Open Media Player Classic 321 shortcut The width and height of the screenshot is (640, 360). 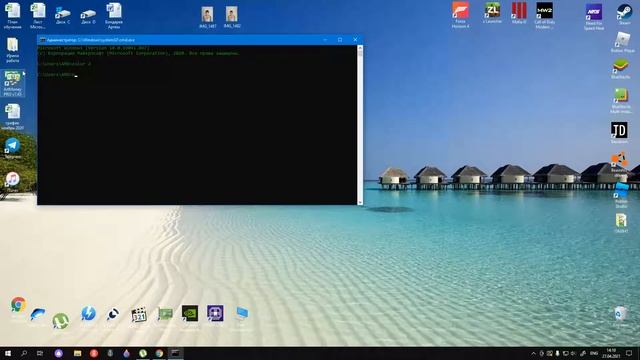(x=139, y=315)
